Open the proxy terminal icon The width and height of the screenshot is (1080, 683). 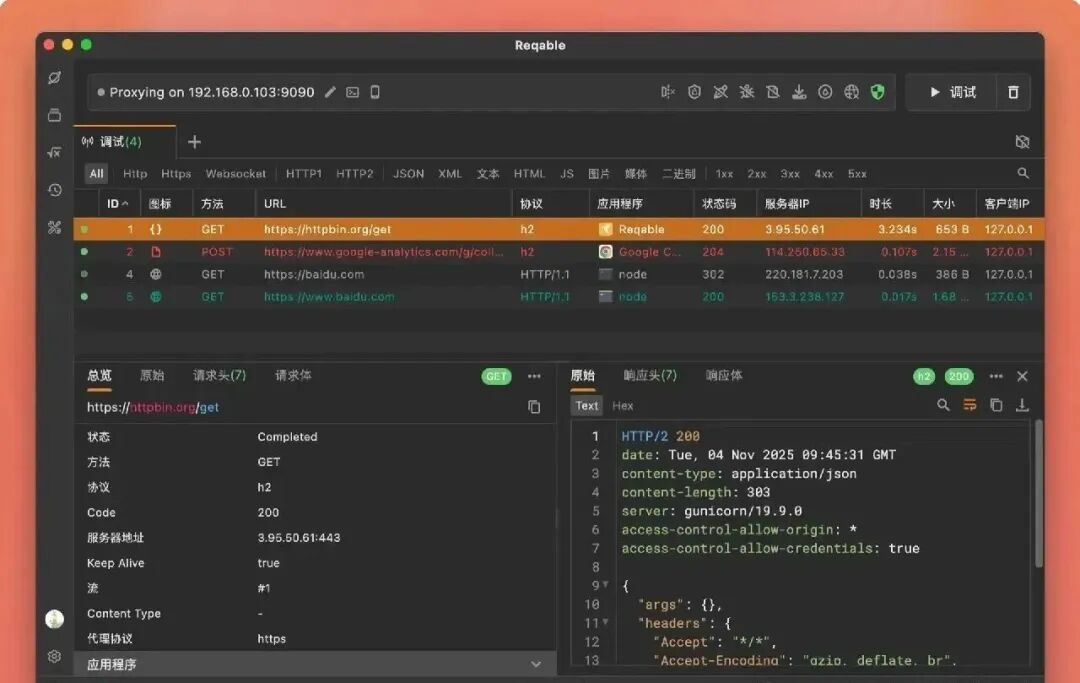click(353, 92)
